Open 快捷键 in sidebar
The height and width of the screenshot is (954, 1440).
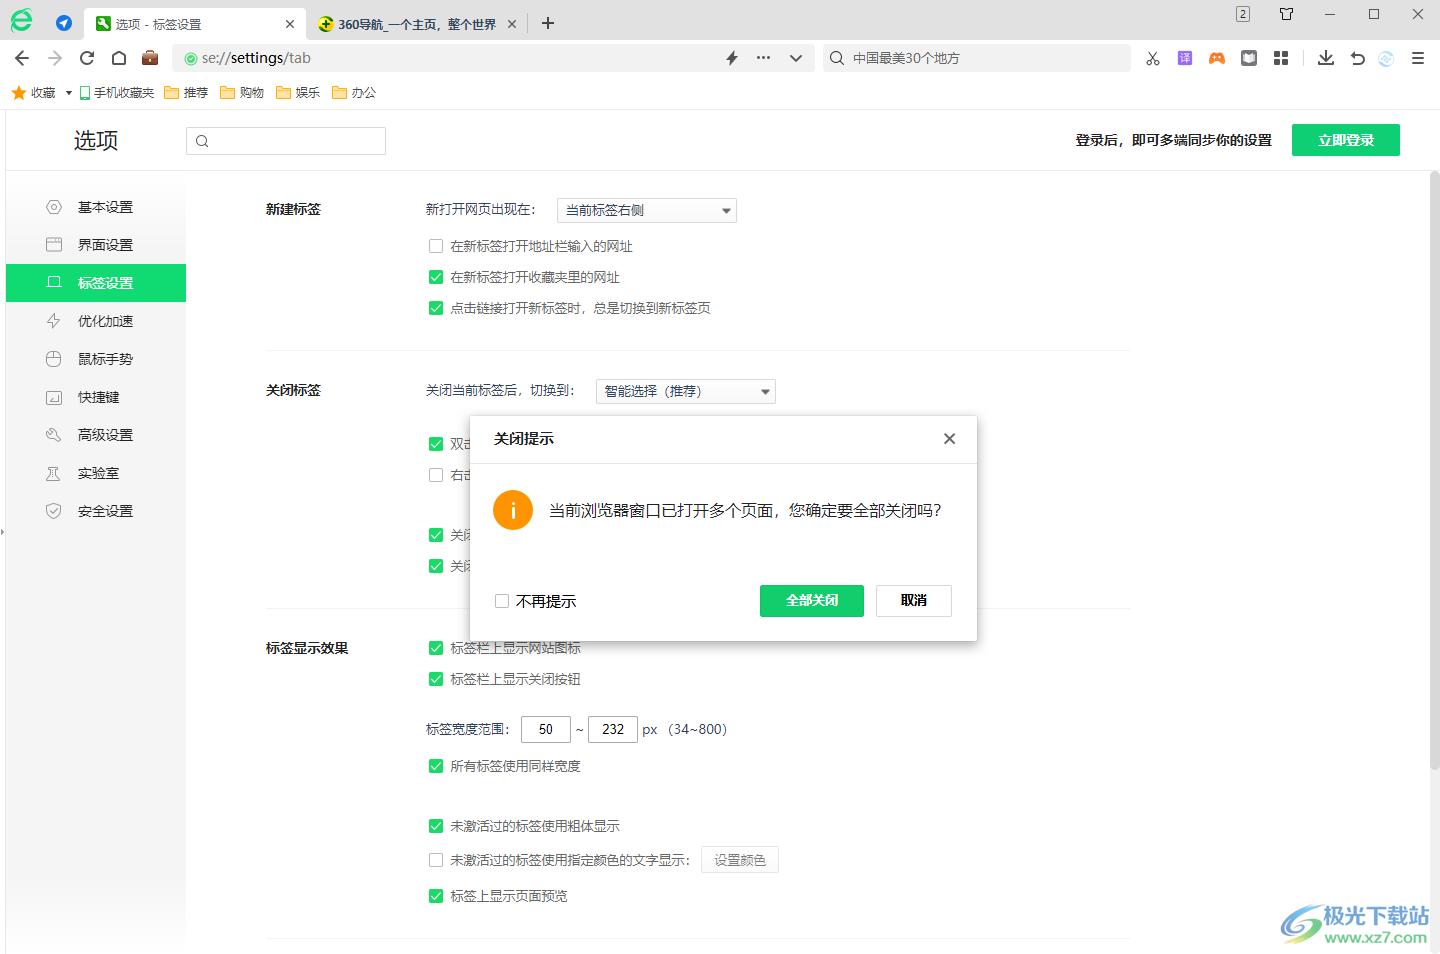[x=96, y=397]
